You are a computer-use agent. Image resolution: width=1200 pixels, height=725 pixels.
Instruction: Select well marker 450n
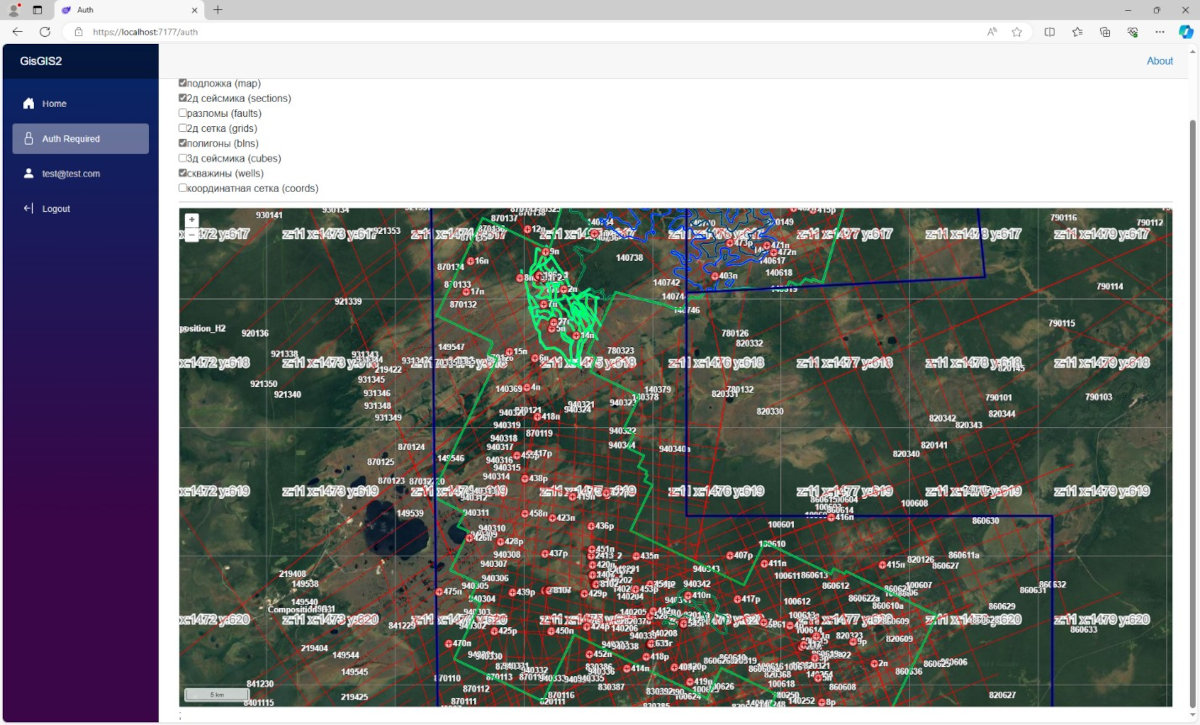coord(550,631)
